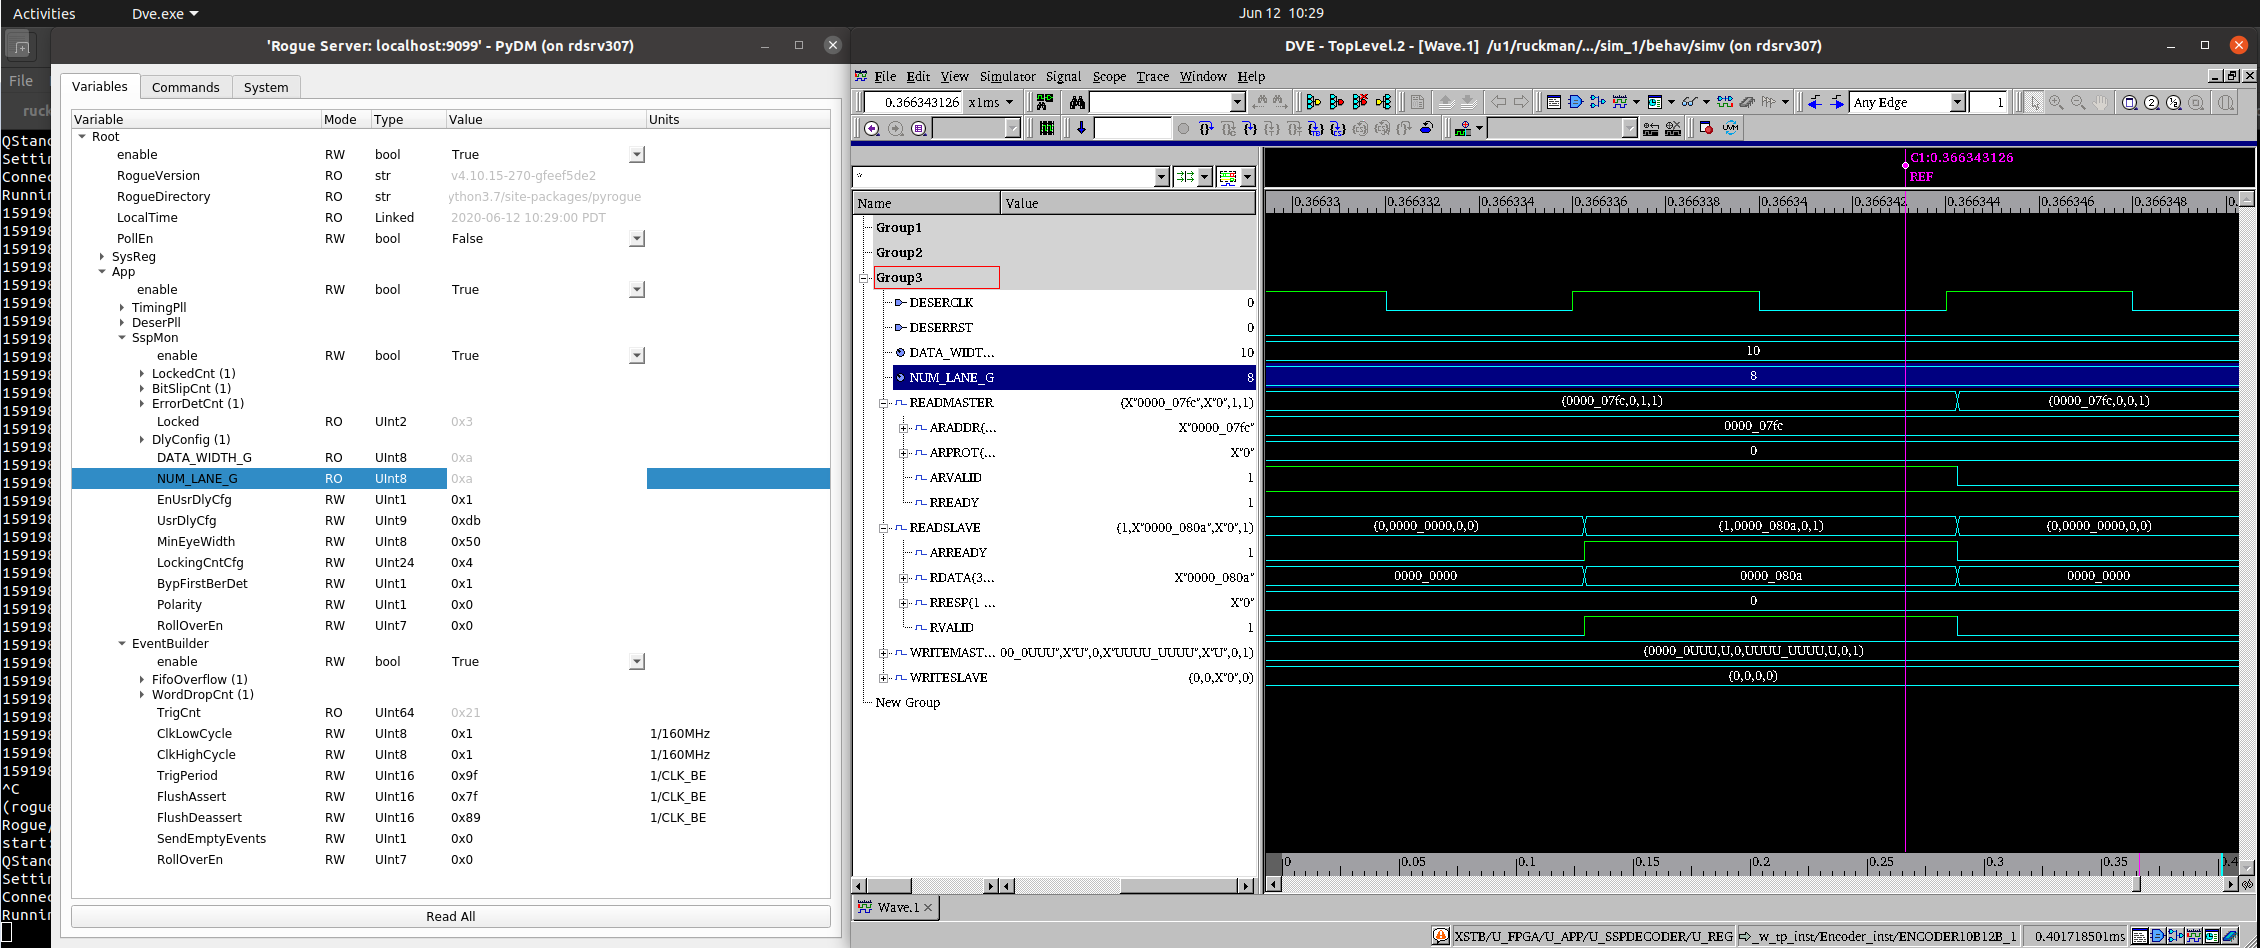The width and height of the screenshot is (2260, 948).
Task: Click the binoculars search icon in DVE toolbar
Action: click(1077, 102)
